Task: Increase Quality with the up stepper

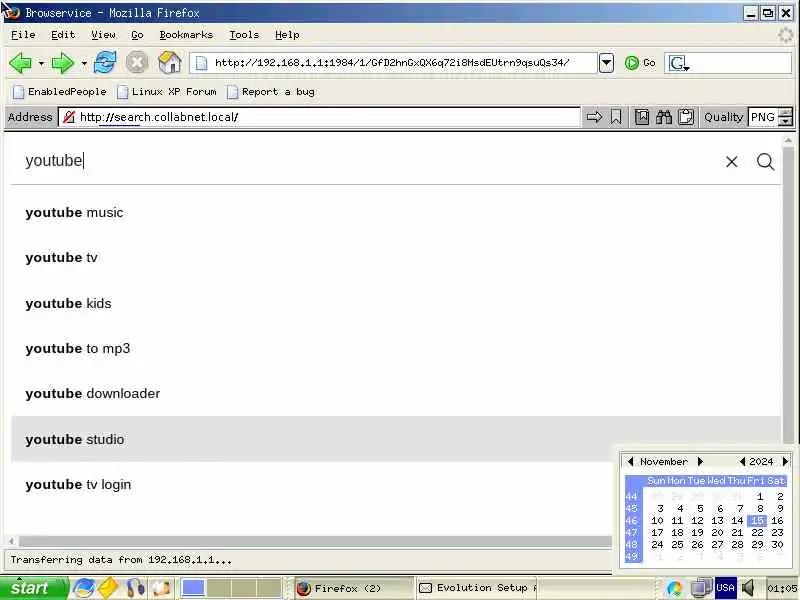Action: (786, 113)
